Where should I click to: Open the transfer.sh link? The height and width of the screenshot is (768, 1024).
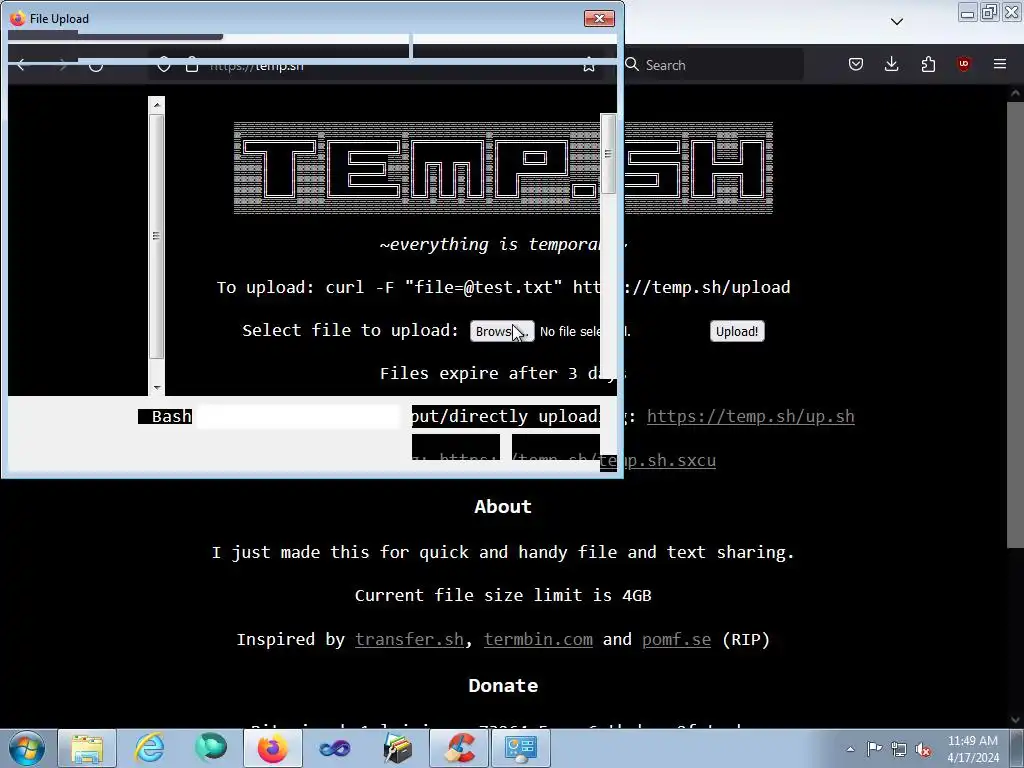409,639
